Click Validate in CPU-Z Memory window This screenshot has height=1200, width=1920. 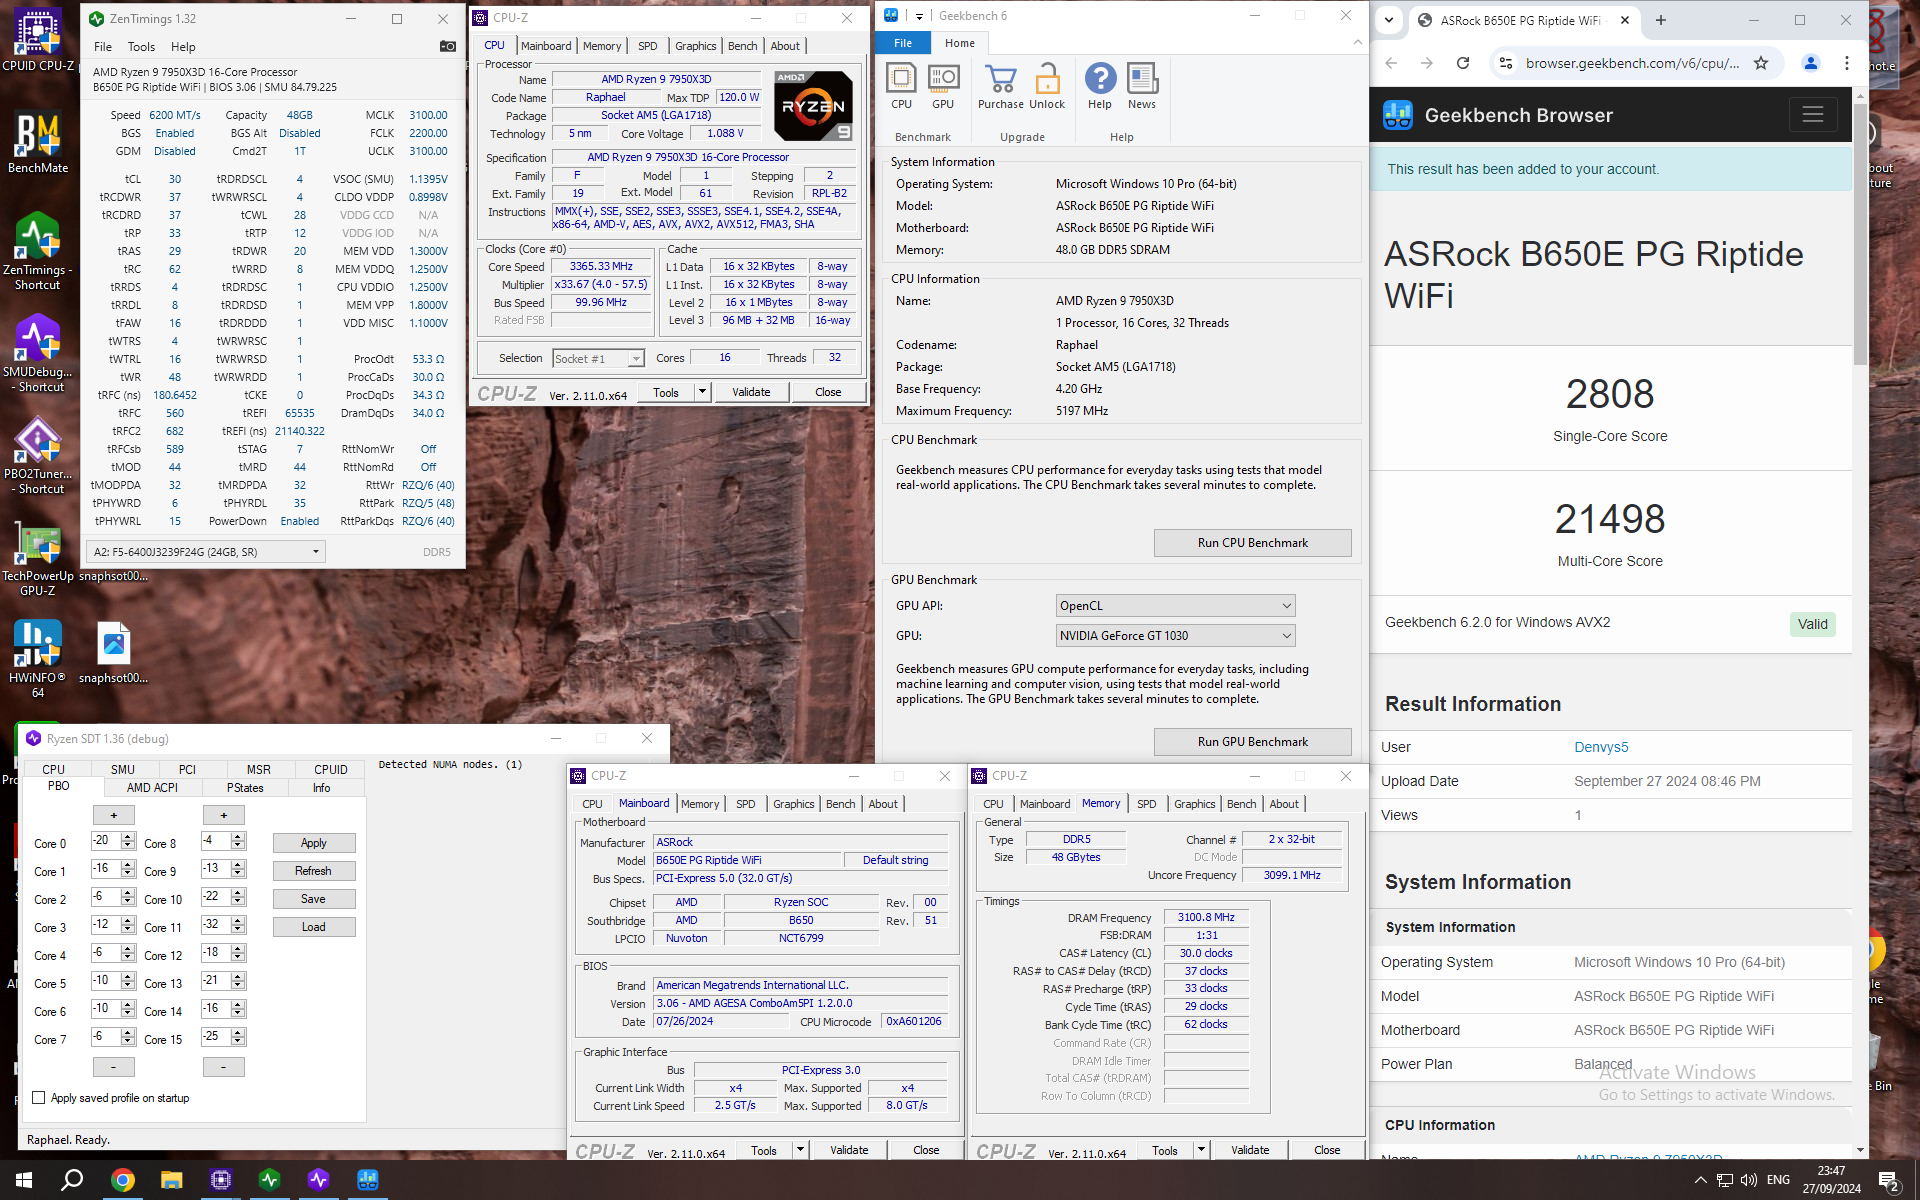tap(1249, 1150)
